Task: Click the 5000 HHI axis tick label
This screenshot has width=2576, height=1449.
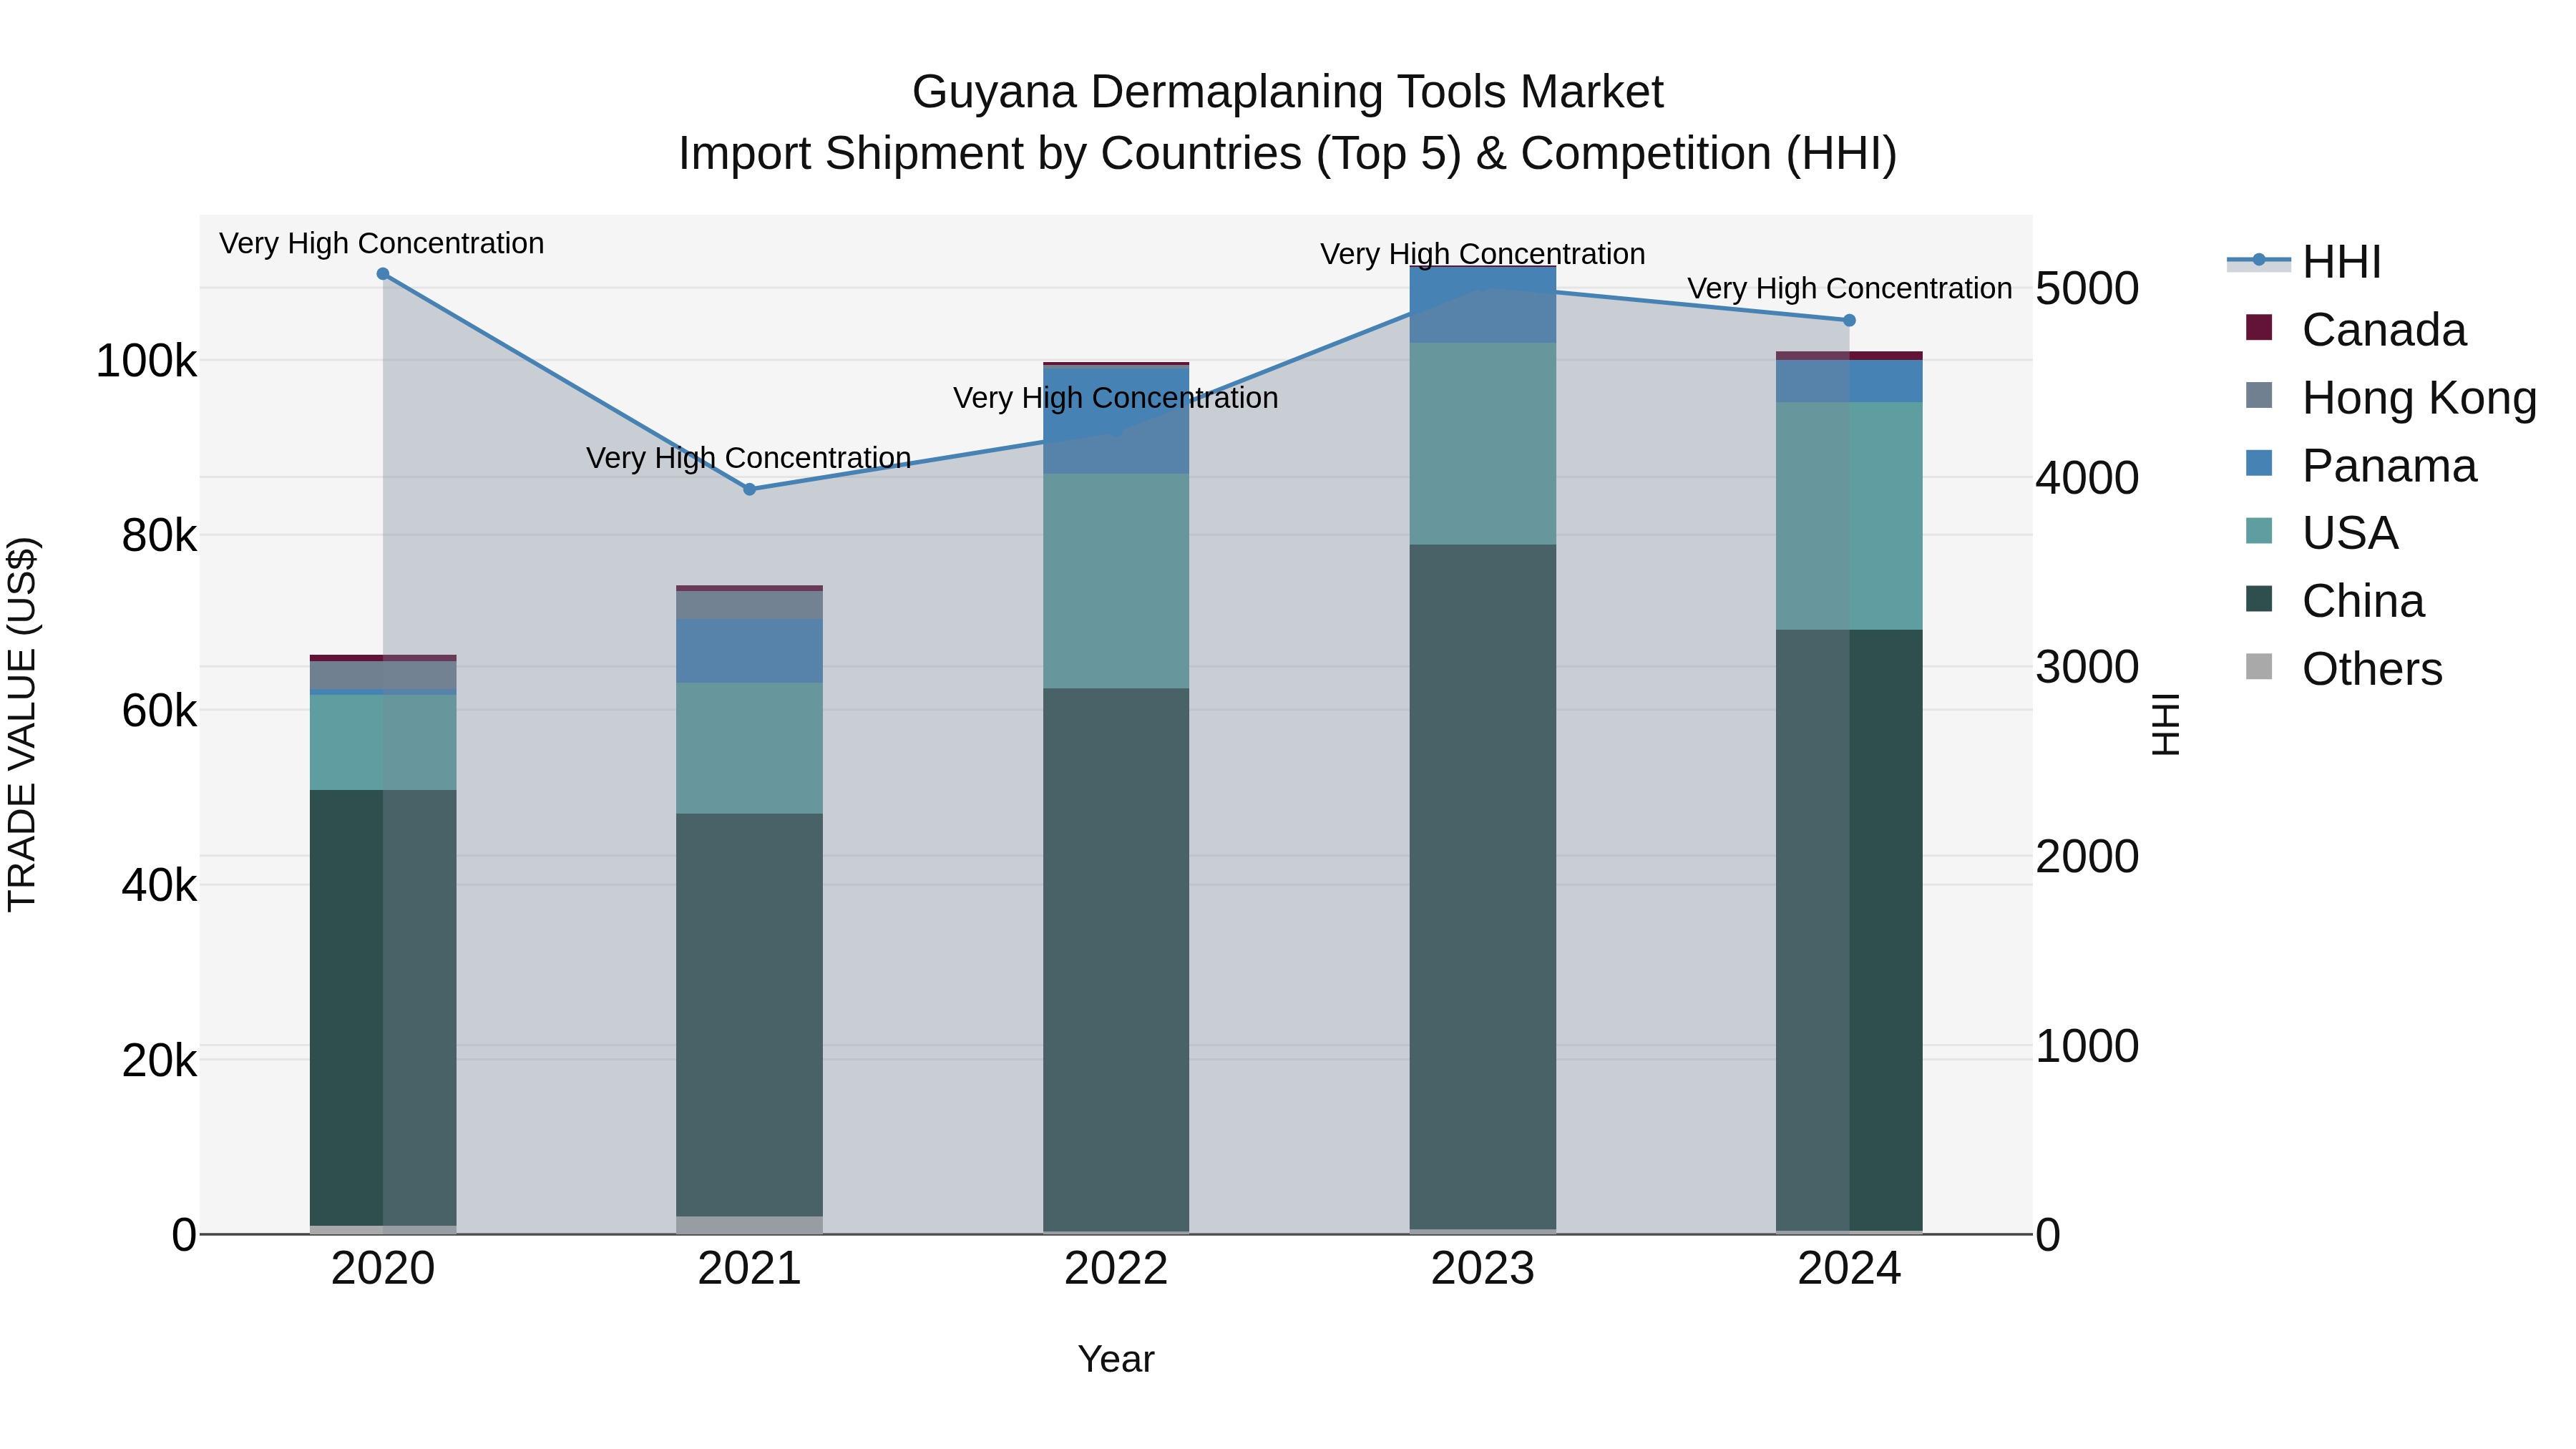Action: (2087, 289)
